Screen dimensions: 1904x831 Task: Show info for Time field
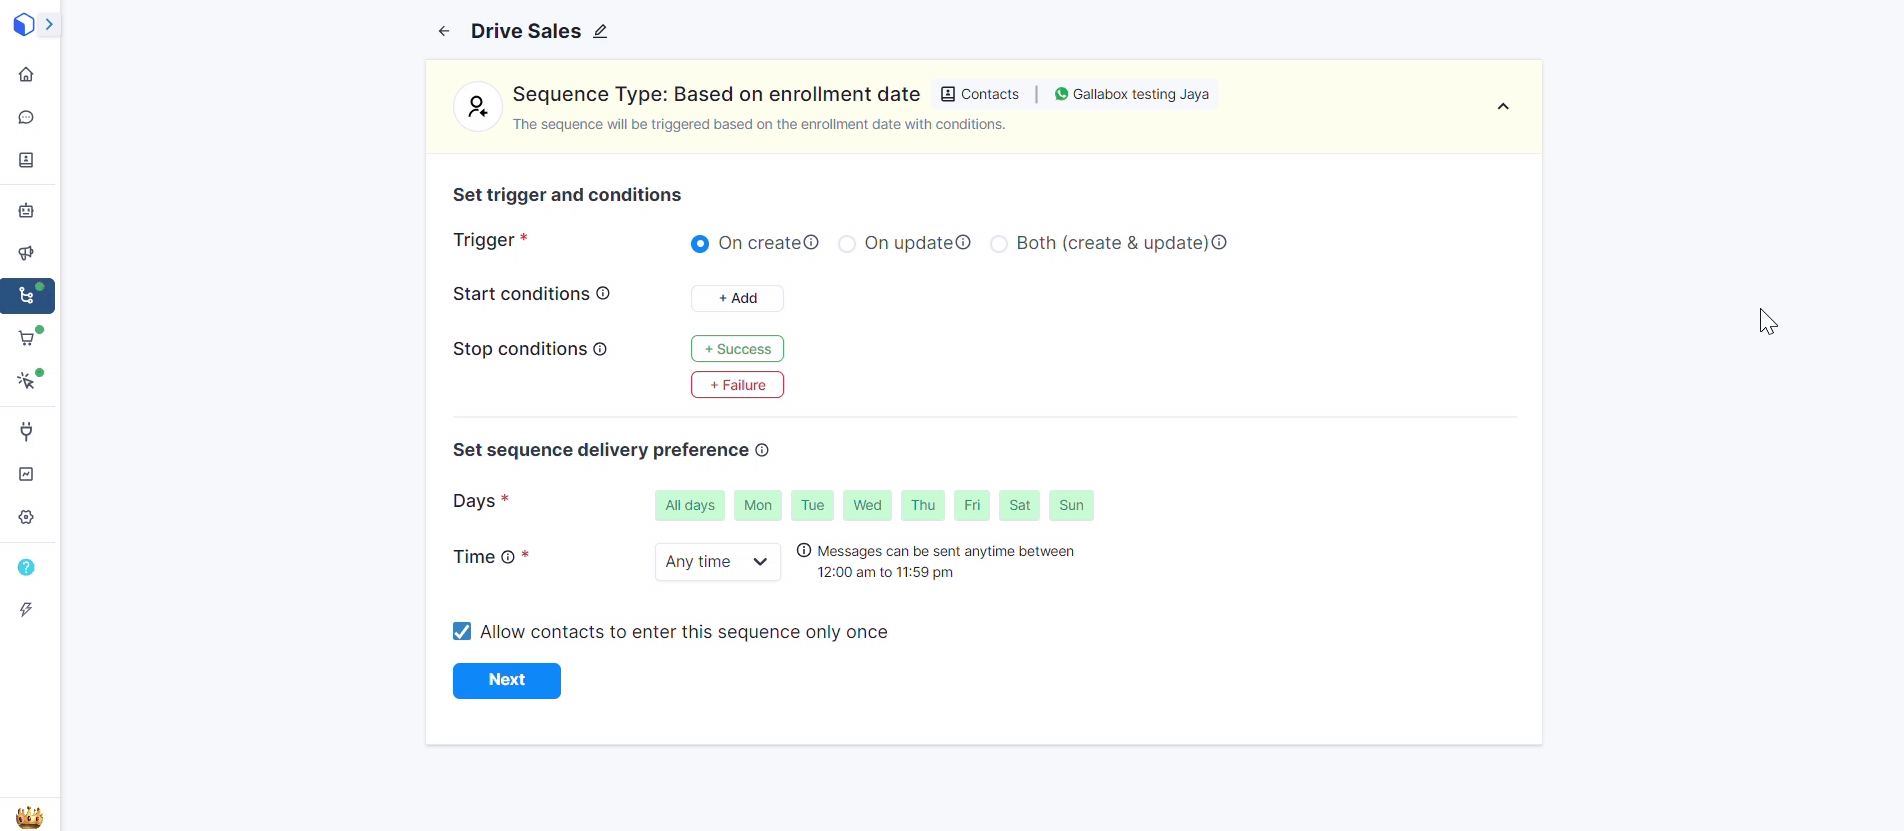point(508,557)
